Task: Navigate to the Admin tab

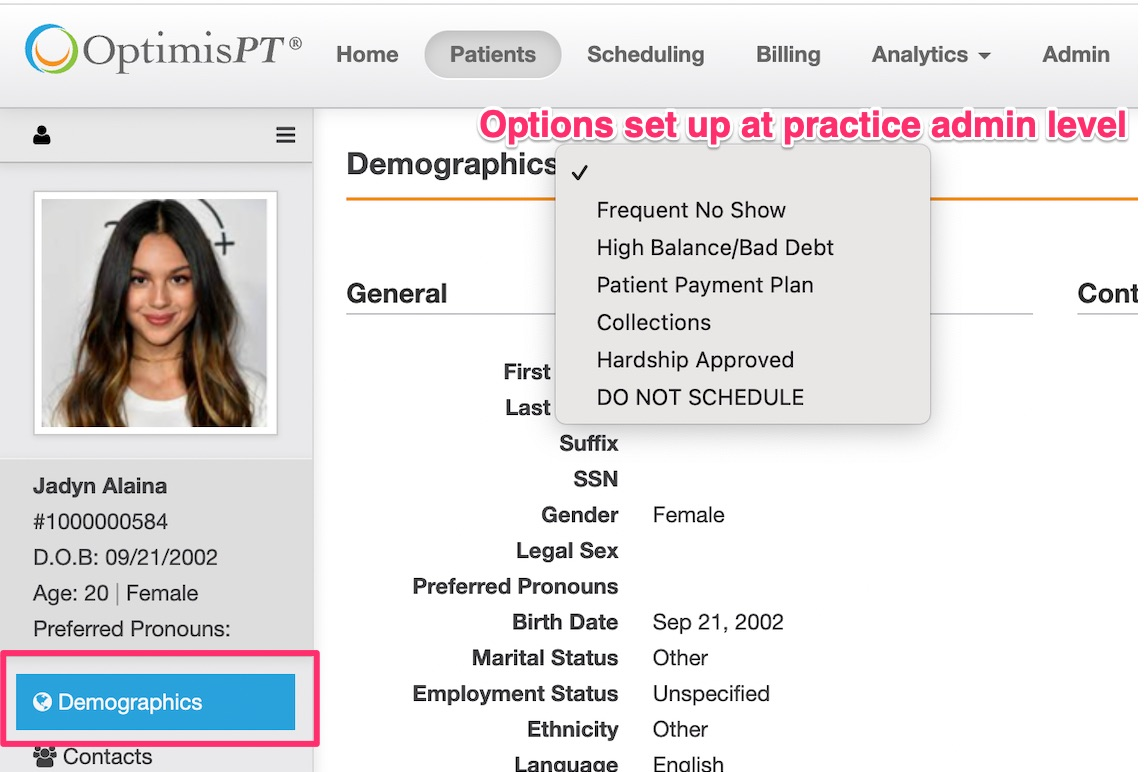Action: [x=1076, y=55]
